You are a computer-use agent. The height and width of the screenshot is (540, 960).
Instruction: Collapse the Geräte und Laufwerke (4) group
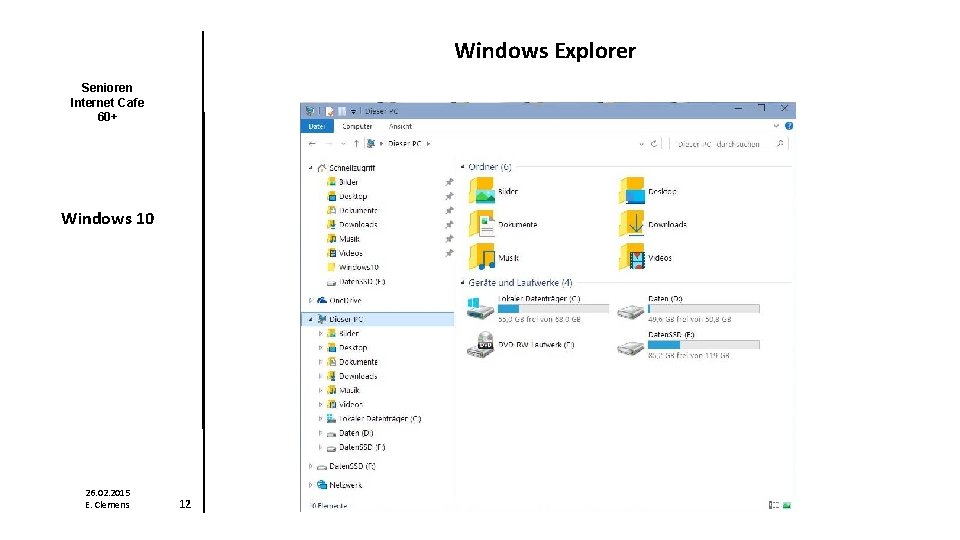(x=462, y=283)
